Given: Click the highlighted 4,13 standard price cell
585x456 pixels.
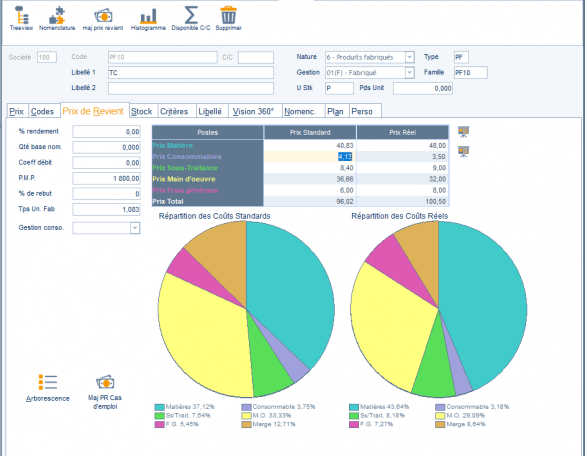Looking at the screenshot, I should pyautogui.click(x=310, y=157).
